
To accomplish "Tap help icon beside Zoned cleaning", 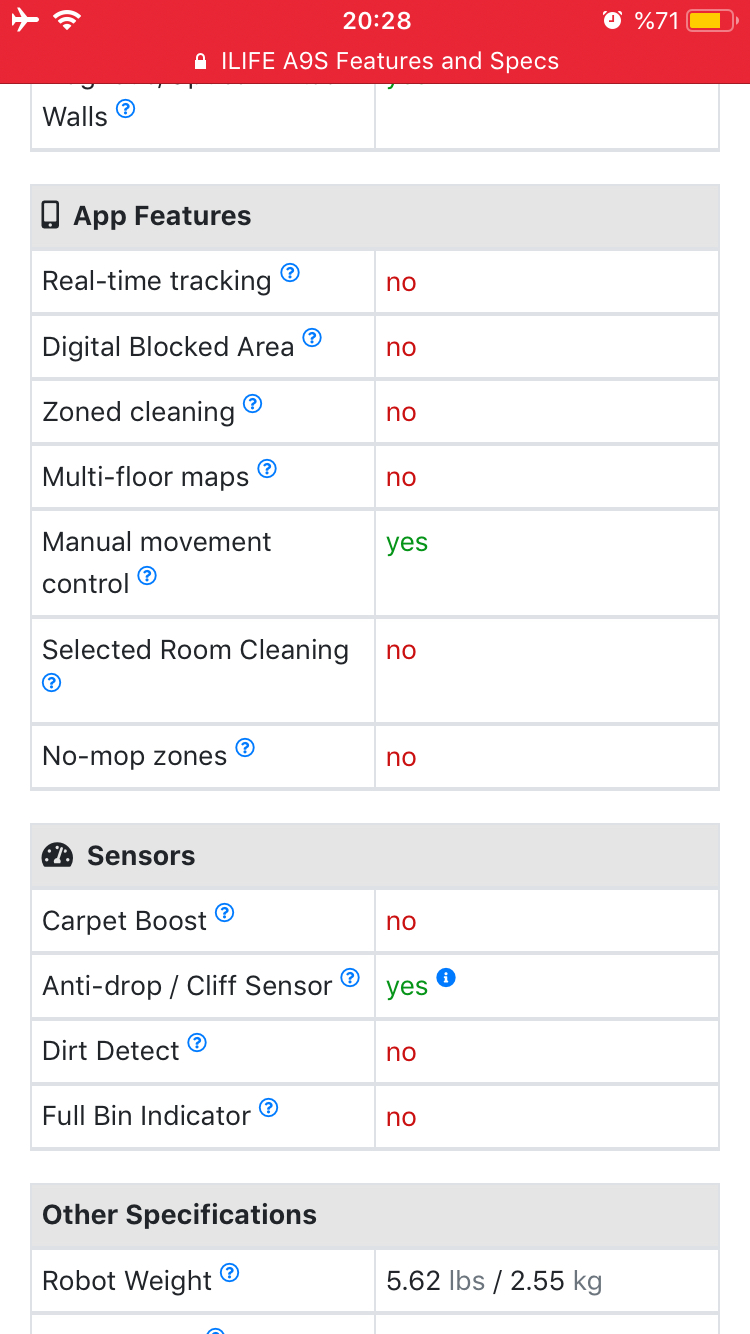I will (253, 403).
